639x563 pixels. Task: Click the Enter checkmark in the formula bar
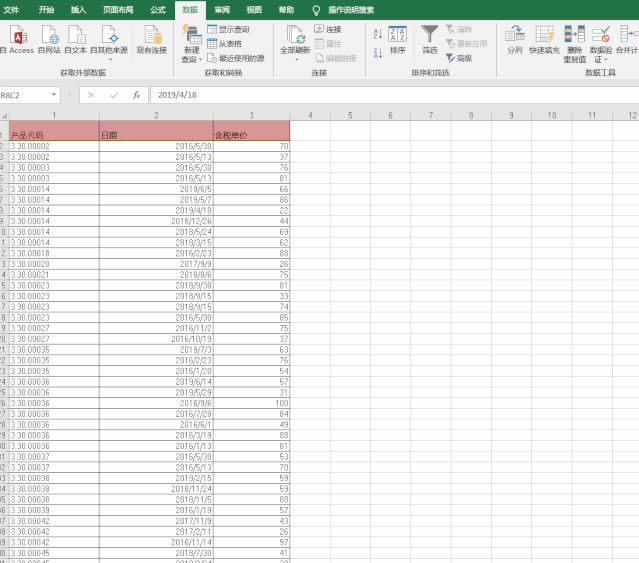click(x=114, y=95)
